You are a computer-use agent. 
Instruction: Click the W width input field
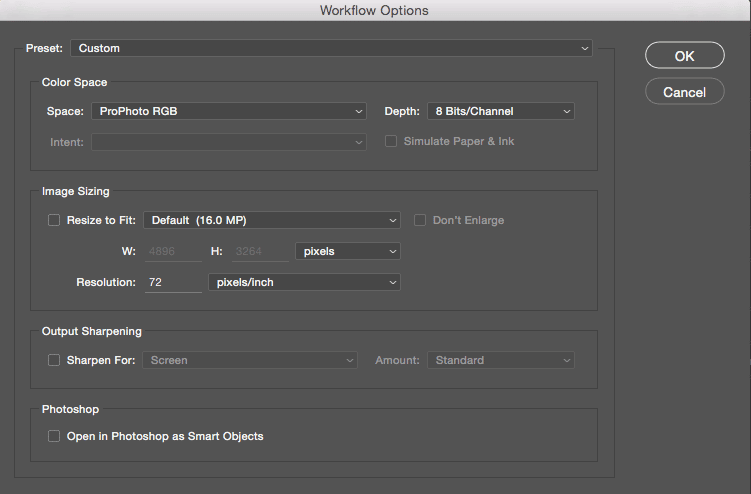(x=173, y=252)
